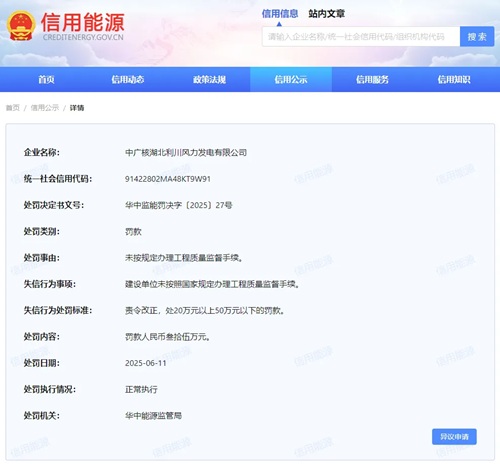Click the penalty standard text 责令改正，处20万元以上50万元以下
Viewport: 500px width, 464px height.
[x=190, y=310]
